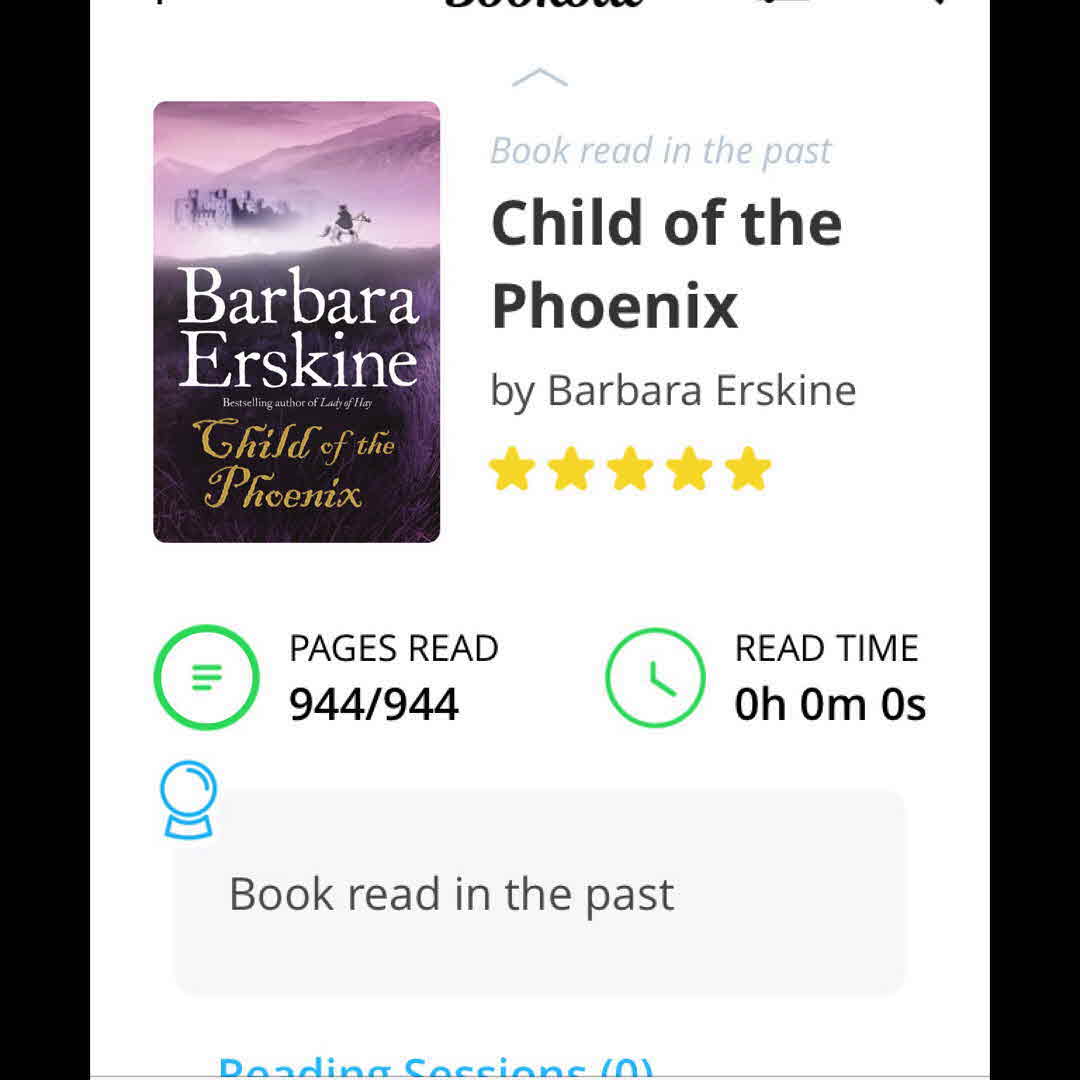
Task: Tap the italic 'Book read in the past' status
Action: (x=660, y=151)
